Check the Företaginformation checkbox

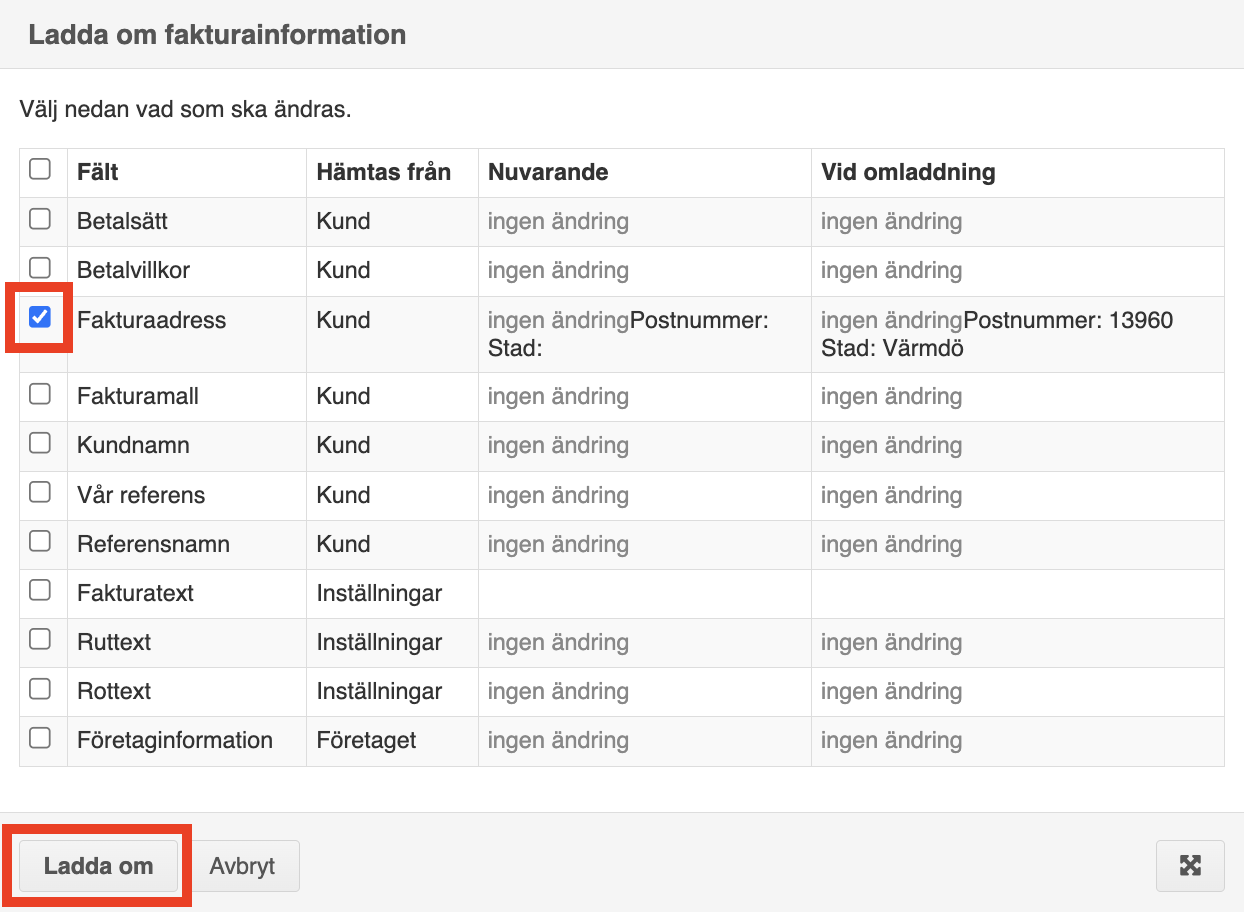tap(40, 737)
